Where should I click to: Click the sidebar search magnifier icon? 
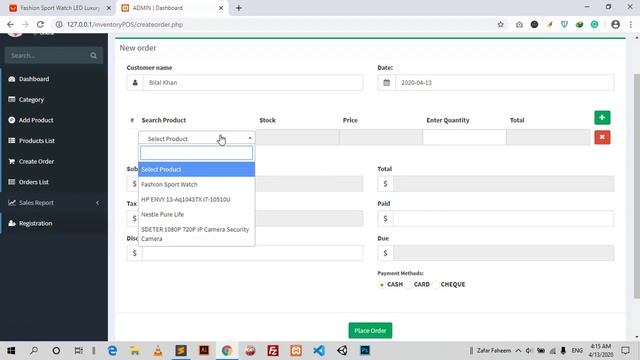coord(93,56)
